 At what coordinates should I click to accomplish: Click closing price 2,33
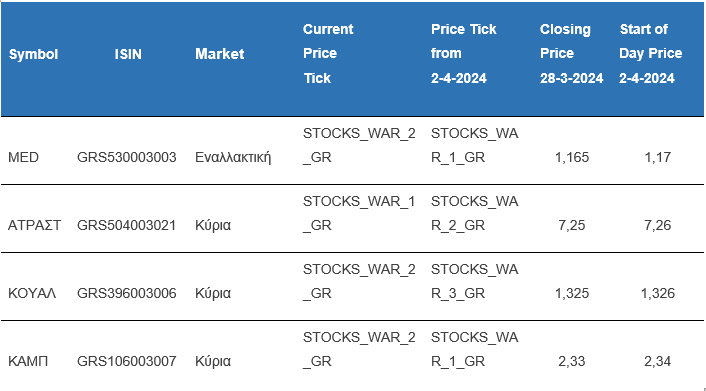(571, 361)
